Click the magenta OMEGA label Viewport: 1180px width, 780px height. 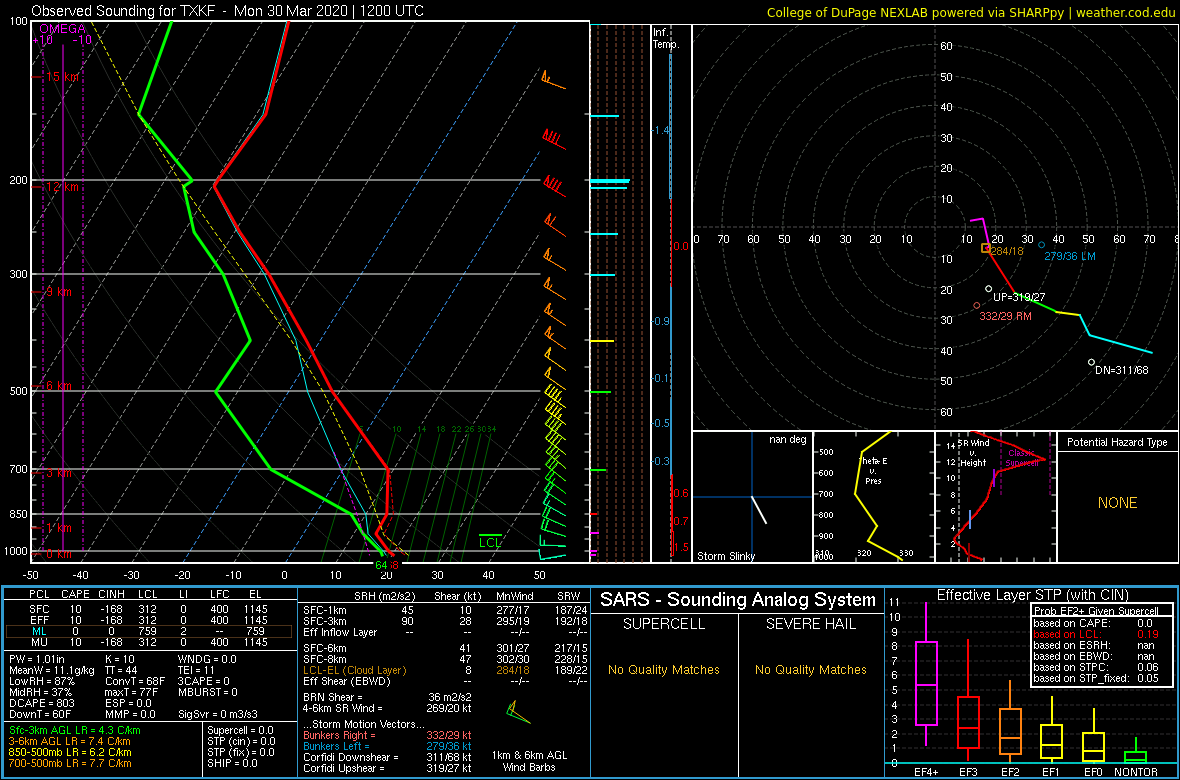click(62, 29)
